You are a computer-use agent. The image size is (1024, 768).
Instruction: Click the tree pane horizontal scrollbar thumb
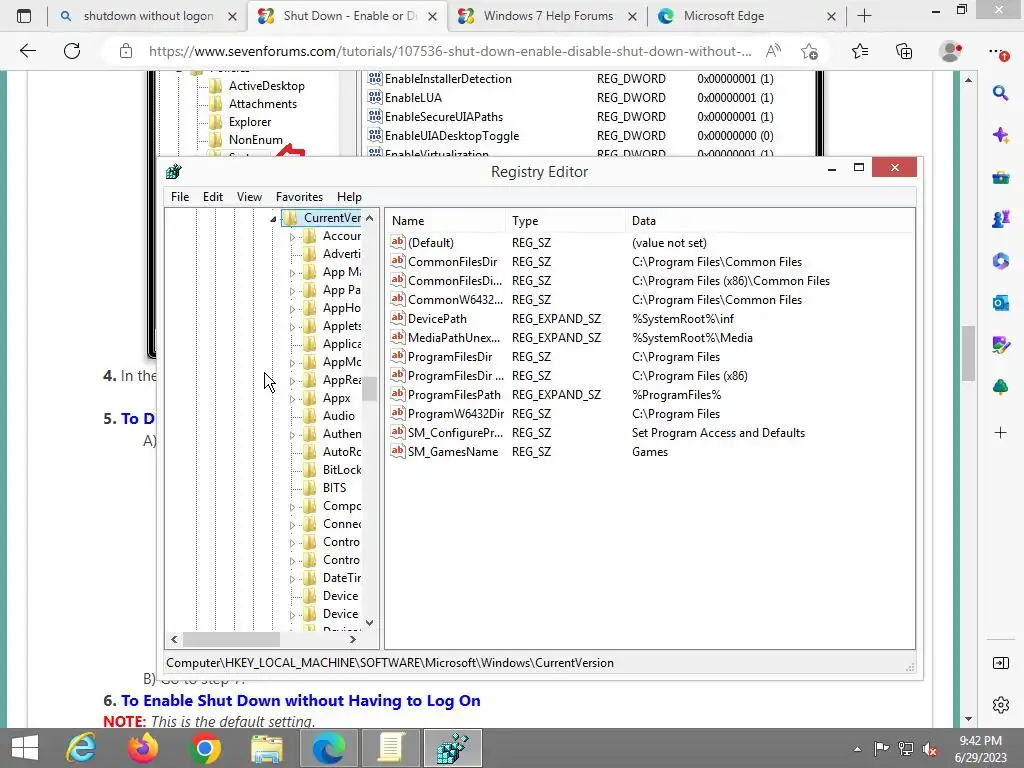[231, 639]
